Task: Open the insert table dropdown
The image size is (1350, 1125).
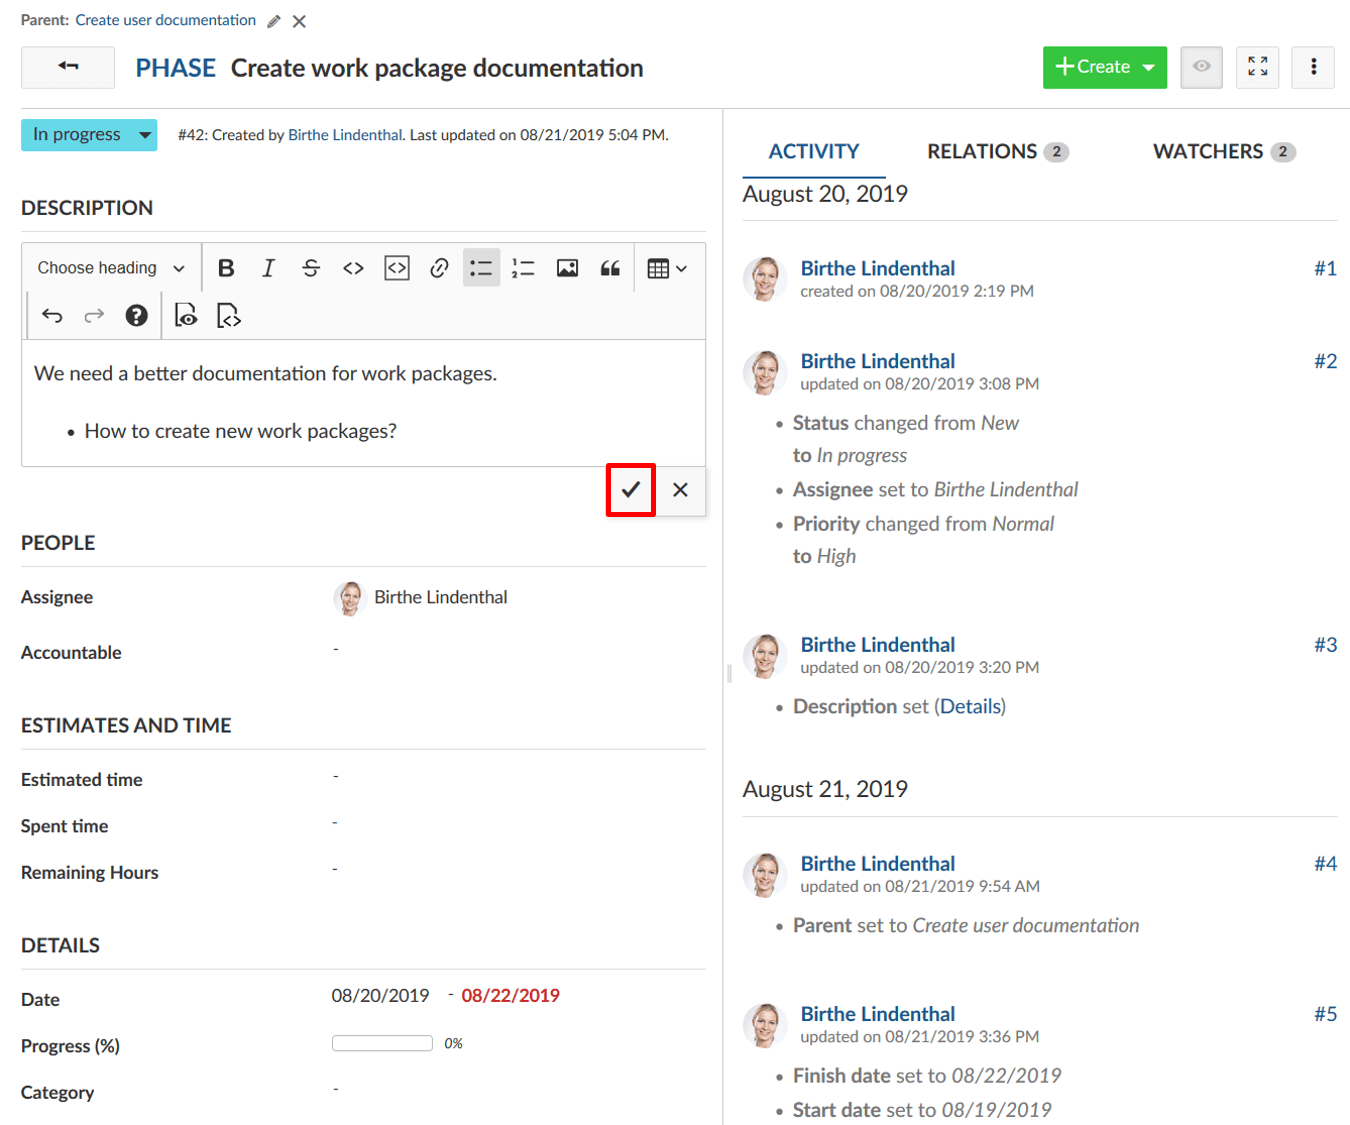Action: coord(666,268)
